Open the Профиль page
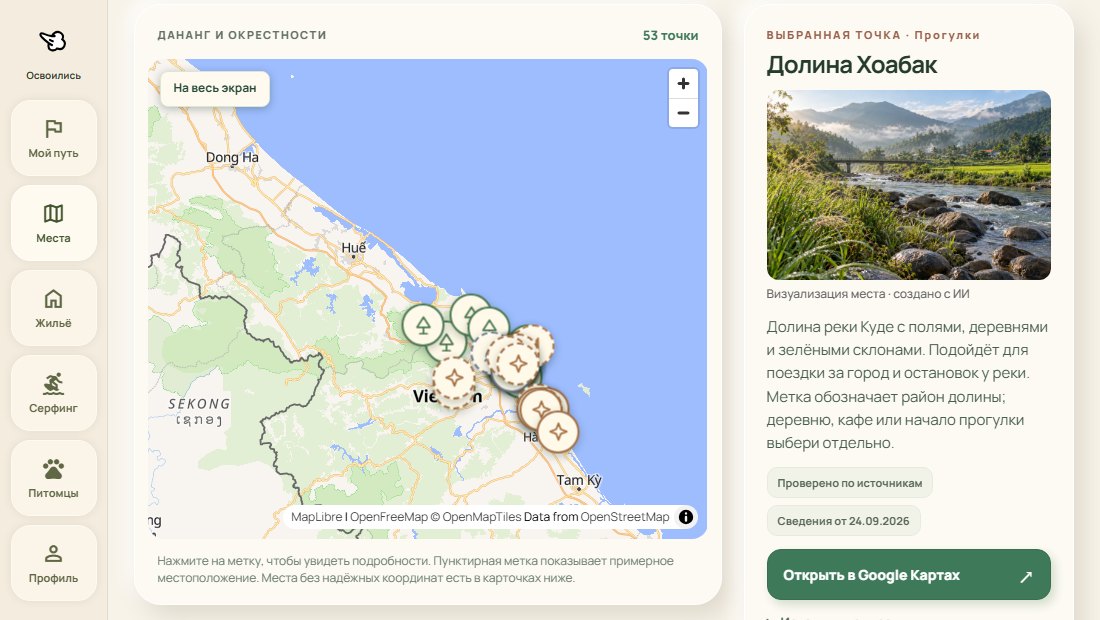The height and width of the screenshot is (620, 1100). pos(53,563)
